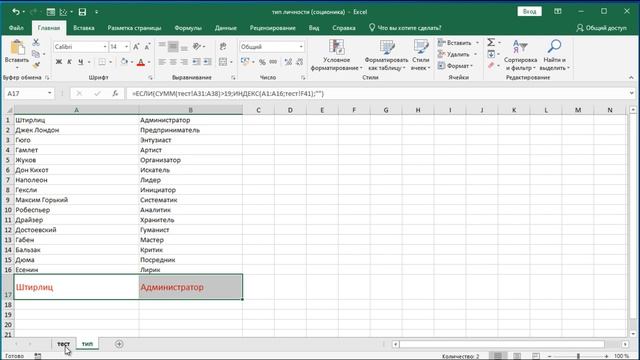Click the red font color letter A

tap(141, 62)
